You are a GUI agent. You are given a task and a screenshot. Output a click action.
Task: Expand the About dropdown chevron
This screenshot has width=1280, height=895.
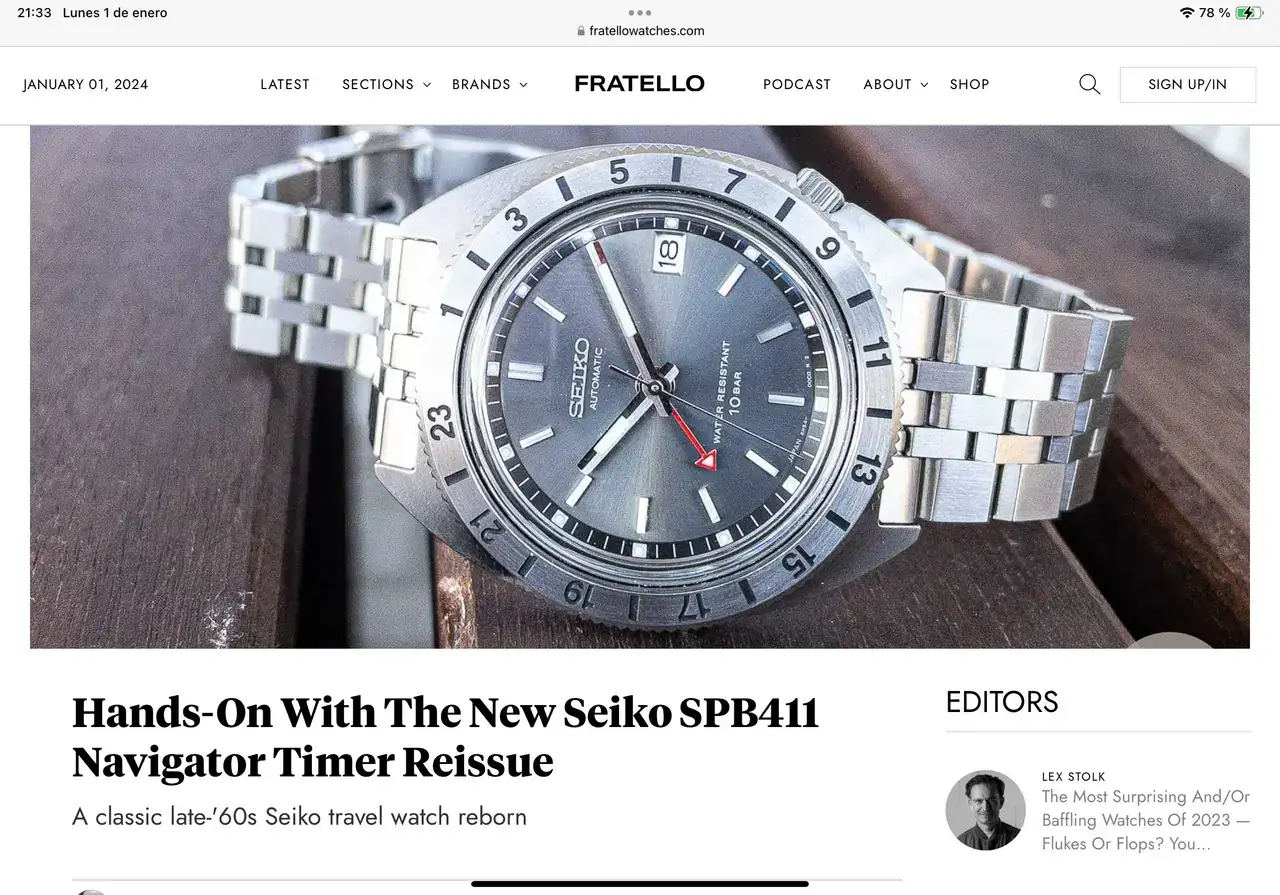(x=924, y=85)
